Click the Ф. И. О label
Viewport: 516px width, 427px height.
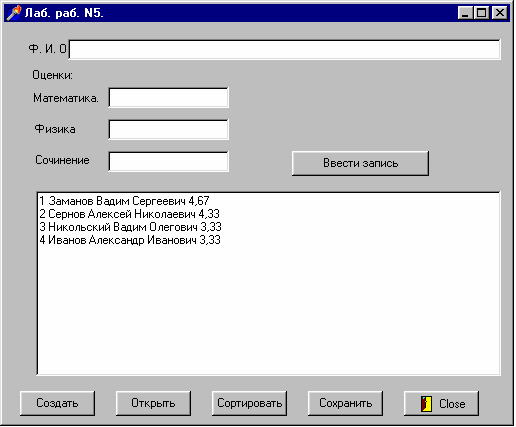48,49
